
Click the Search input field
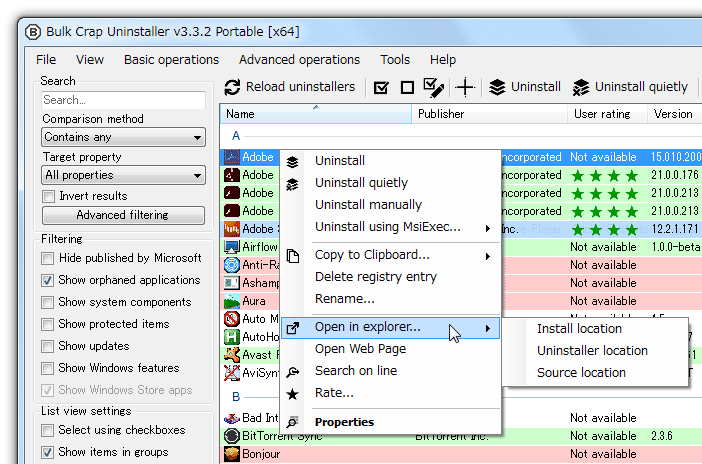[x=124, y=100]
